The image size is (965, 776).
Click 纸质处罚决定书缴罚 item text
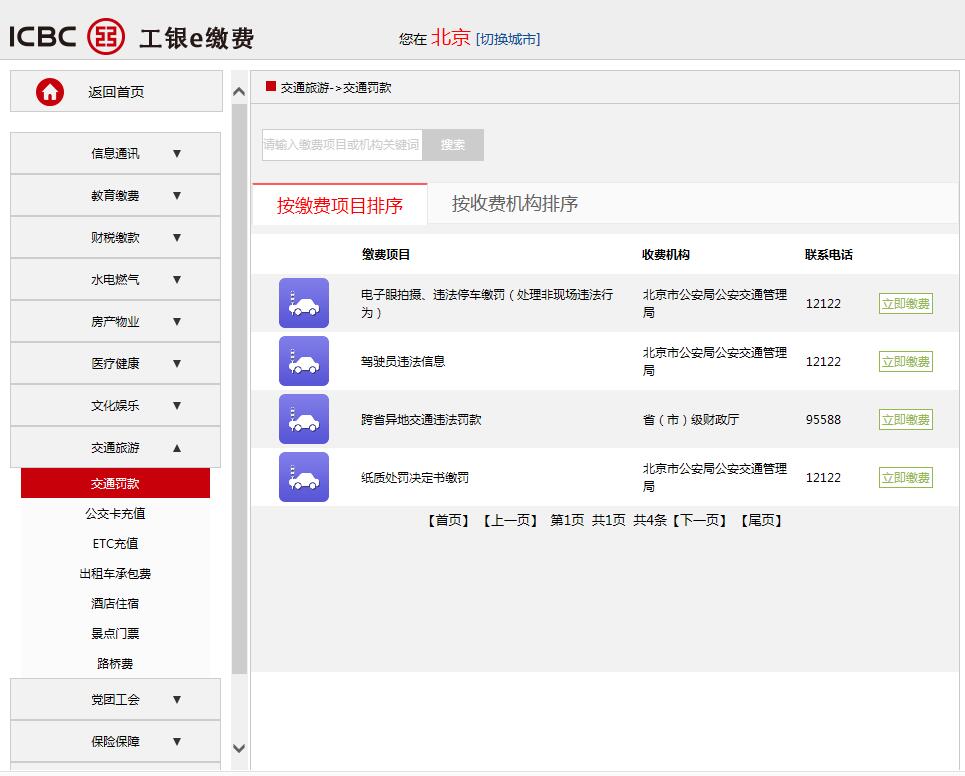[415, 478]
